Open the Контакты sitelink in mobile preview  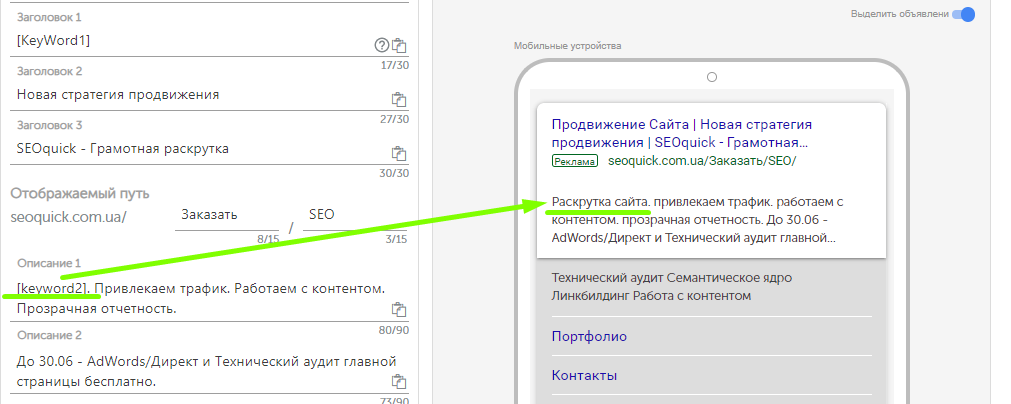click(584, 376)
